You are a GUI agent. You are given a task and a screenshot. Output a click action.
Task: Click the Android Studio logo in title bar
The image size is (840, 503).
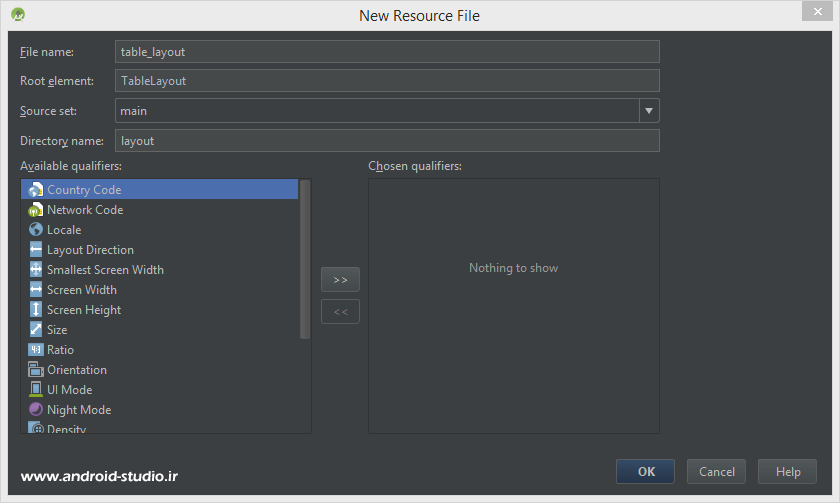coord(18,14)
